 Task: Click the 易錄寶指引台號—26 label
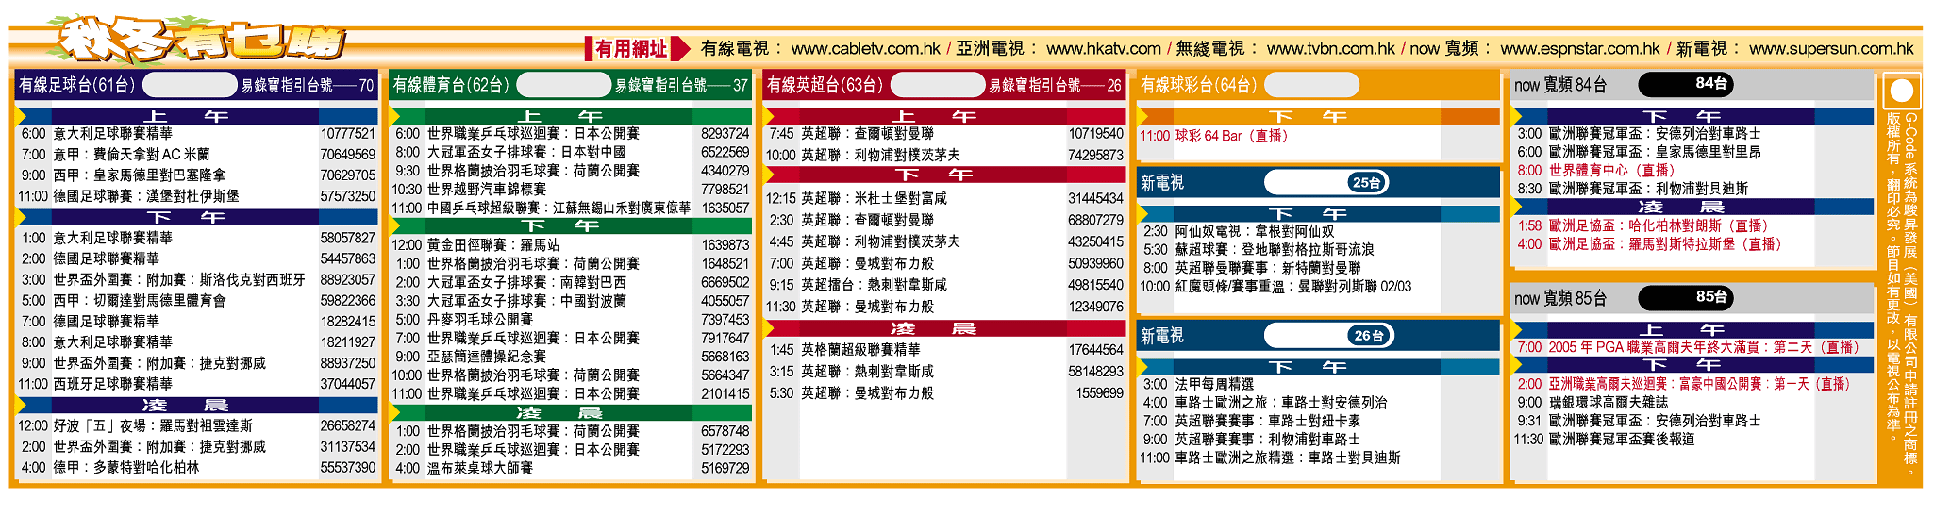click(1055, 86)
